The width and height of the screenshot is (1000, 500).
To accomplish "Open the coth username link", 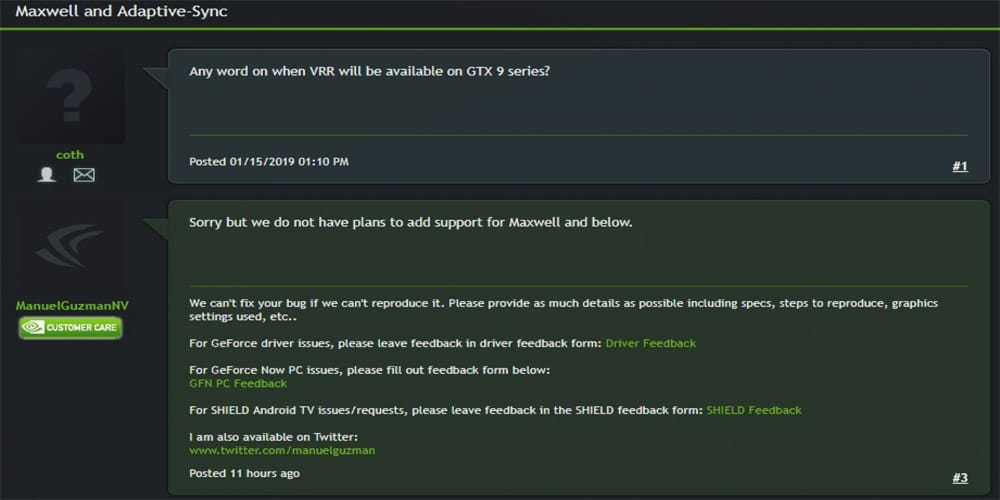I will pyautogui.click(x=70, y=155).
